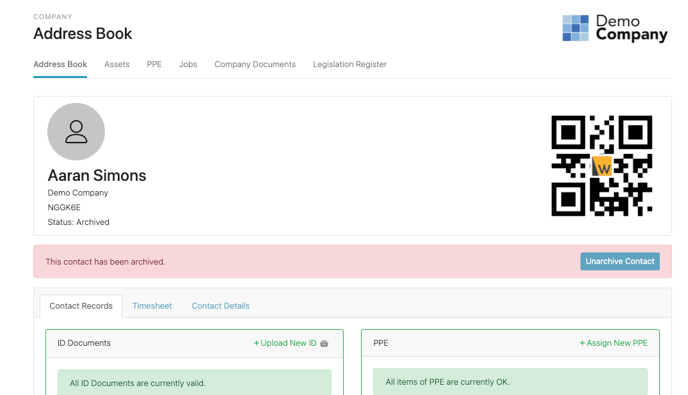Select the Contact Records tab
The width and height of the screenshot is (688, 395).
tap(81, 306)
